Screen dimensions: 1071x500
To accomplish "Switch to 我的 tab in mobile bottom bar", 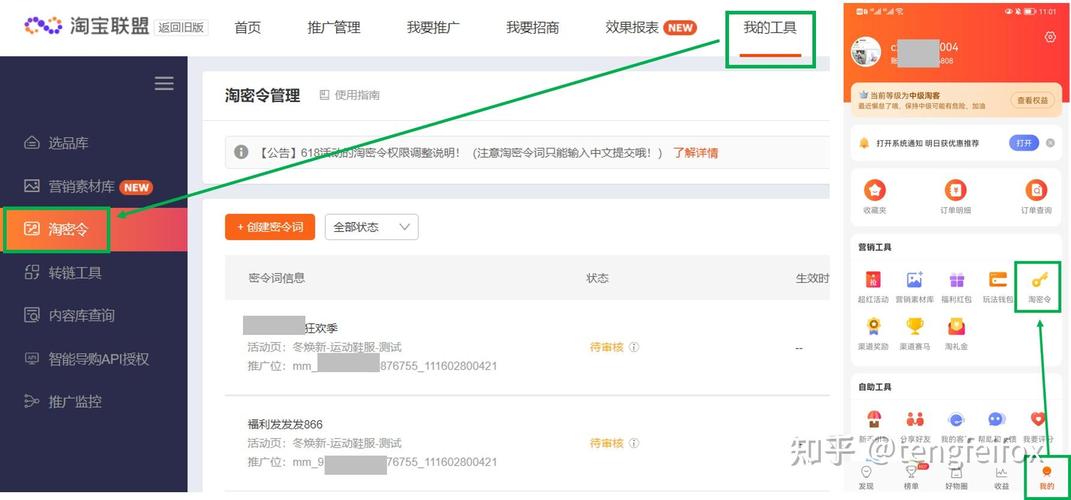I will tap(1046, 477).
